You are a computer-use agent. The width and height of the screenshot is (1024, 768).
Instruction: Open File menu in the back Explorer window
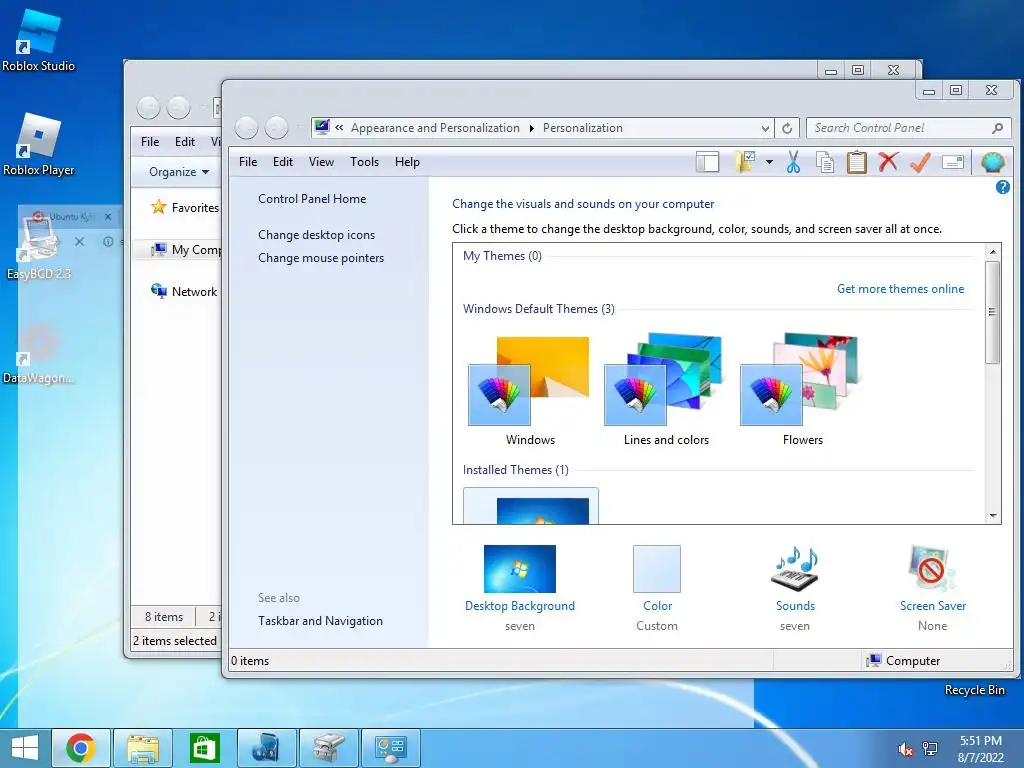pyautogui.click(x=150, y=142)
